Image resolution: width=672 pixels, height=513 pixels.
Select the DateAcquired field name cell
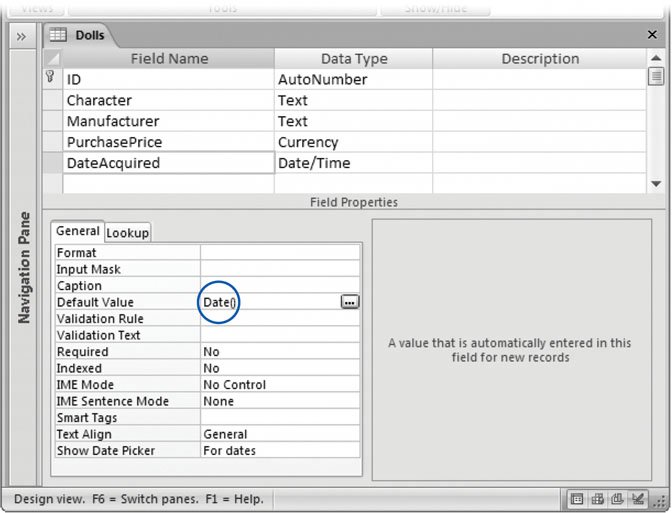click(x=167, y=163)
